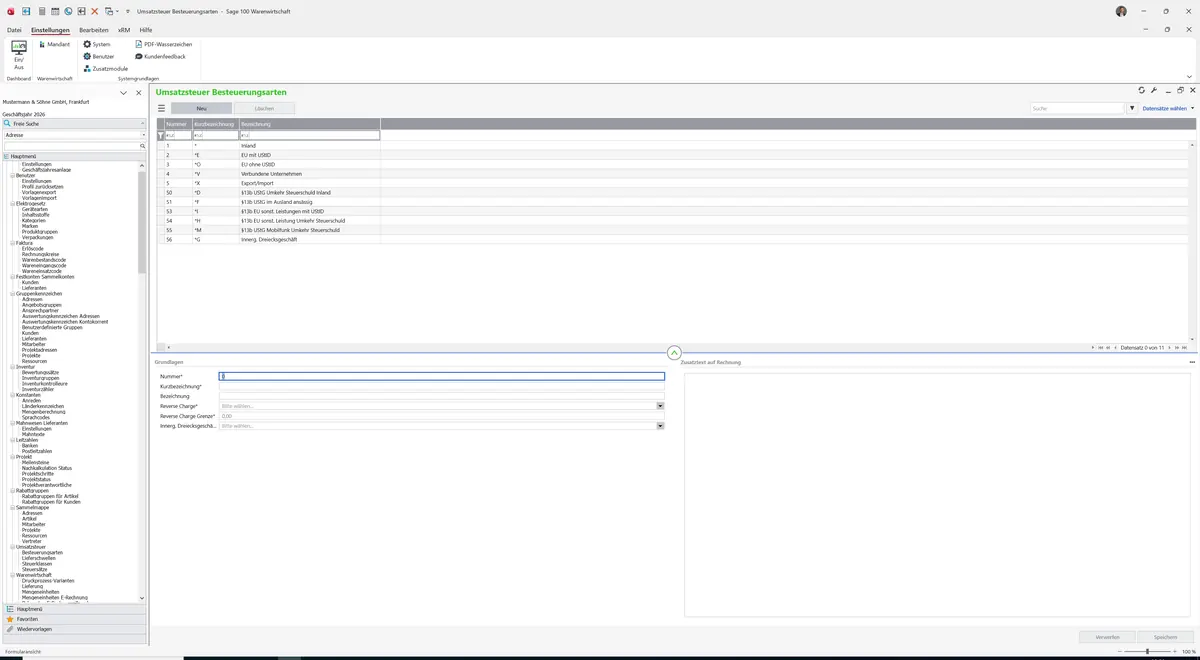Open the Innerg. Dreiecksgeschäft dropdown

pyautogui.click(x=660, y=426)
